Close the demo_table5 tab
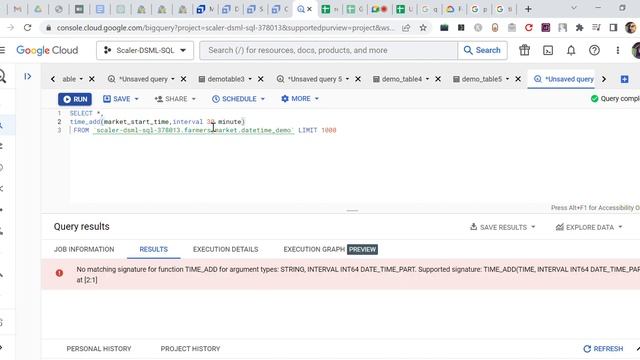 coord(518,79)
